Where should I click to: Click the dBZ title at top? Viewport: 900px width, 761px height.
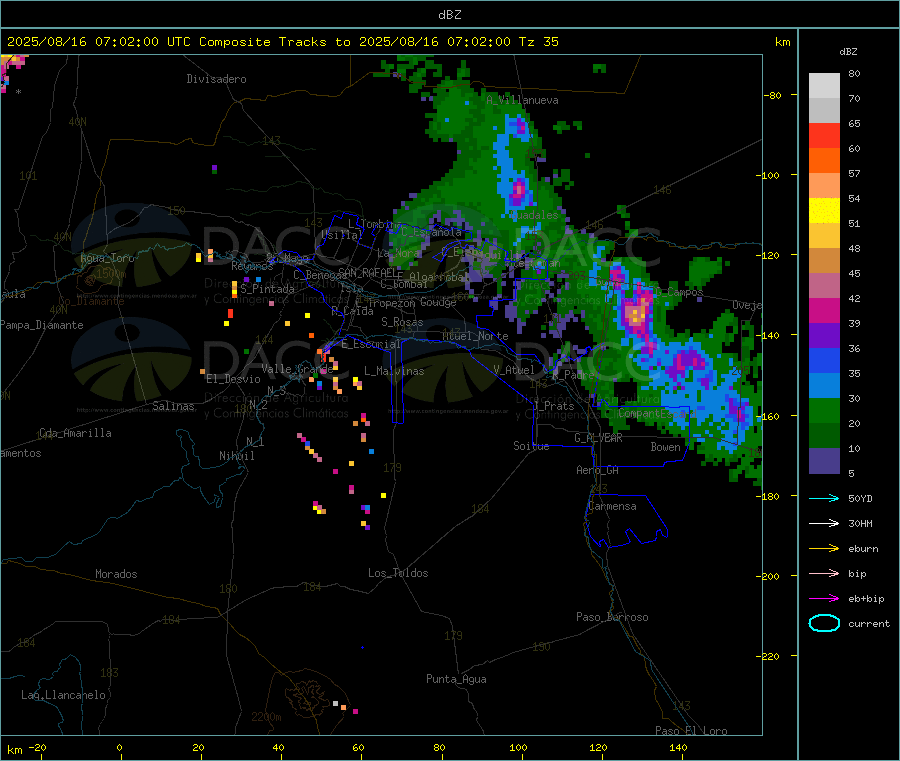449,15
